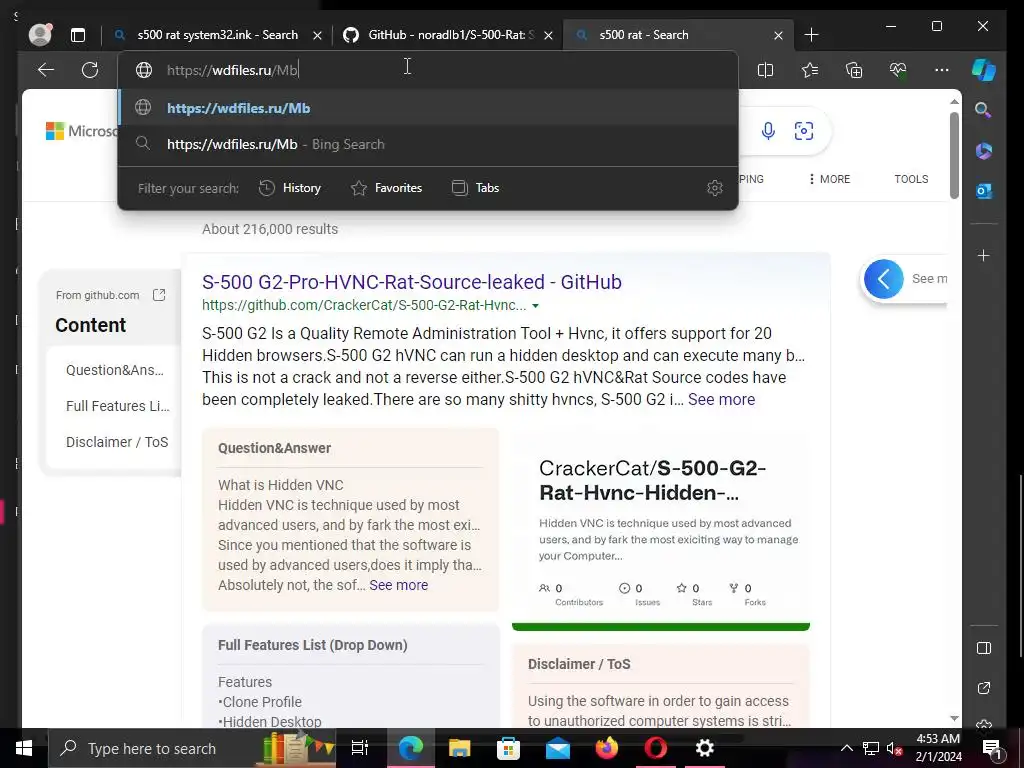Open a new tab with plus button
This screenshot has height=768, width=1024.
[x=811, y=35]
